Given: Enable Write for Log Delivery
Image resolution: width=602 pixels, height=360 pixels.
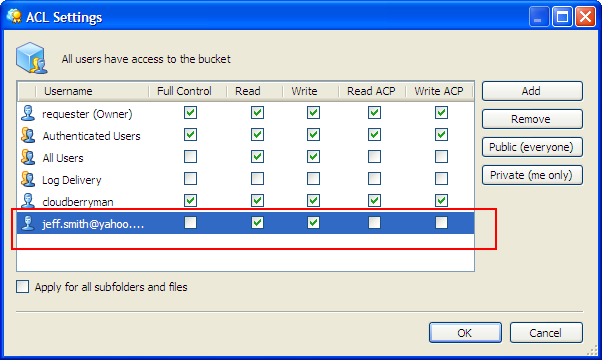Looking at the screenshot, I should [313, 178].
